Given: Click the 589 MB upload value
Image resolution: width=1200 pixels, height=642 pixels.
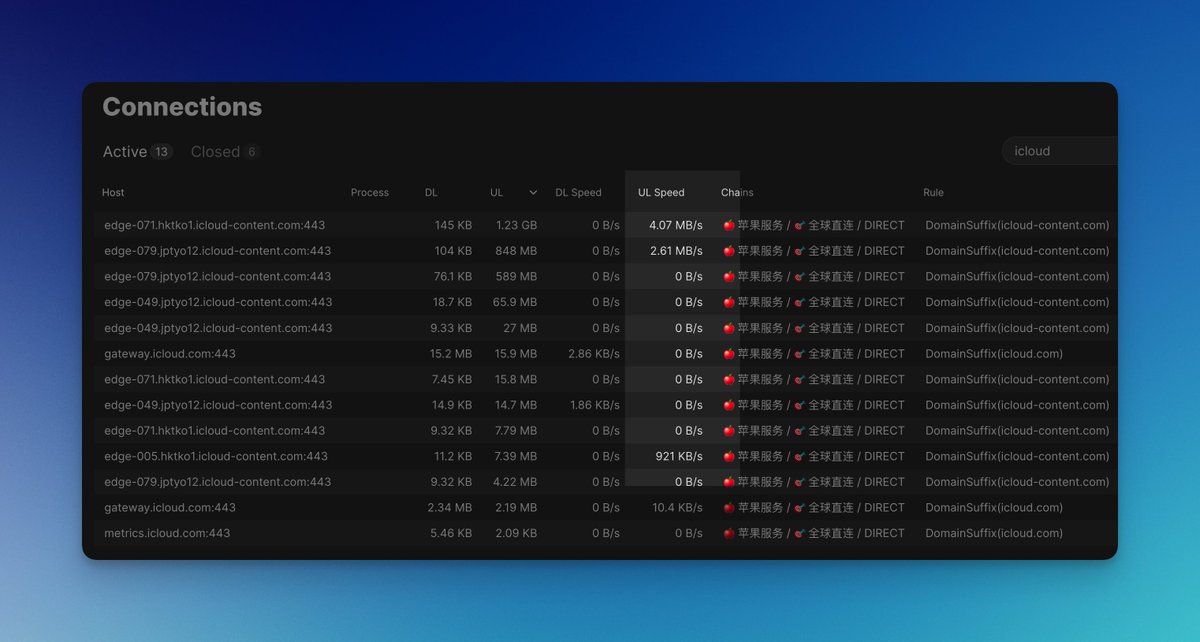Looking at the screenshot, I should pos(515,276).
